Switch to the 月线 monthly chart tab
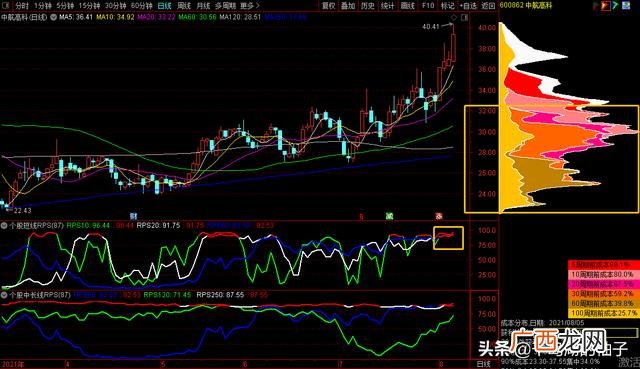Viewport: 640px width, 369px height. (203, 6)
